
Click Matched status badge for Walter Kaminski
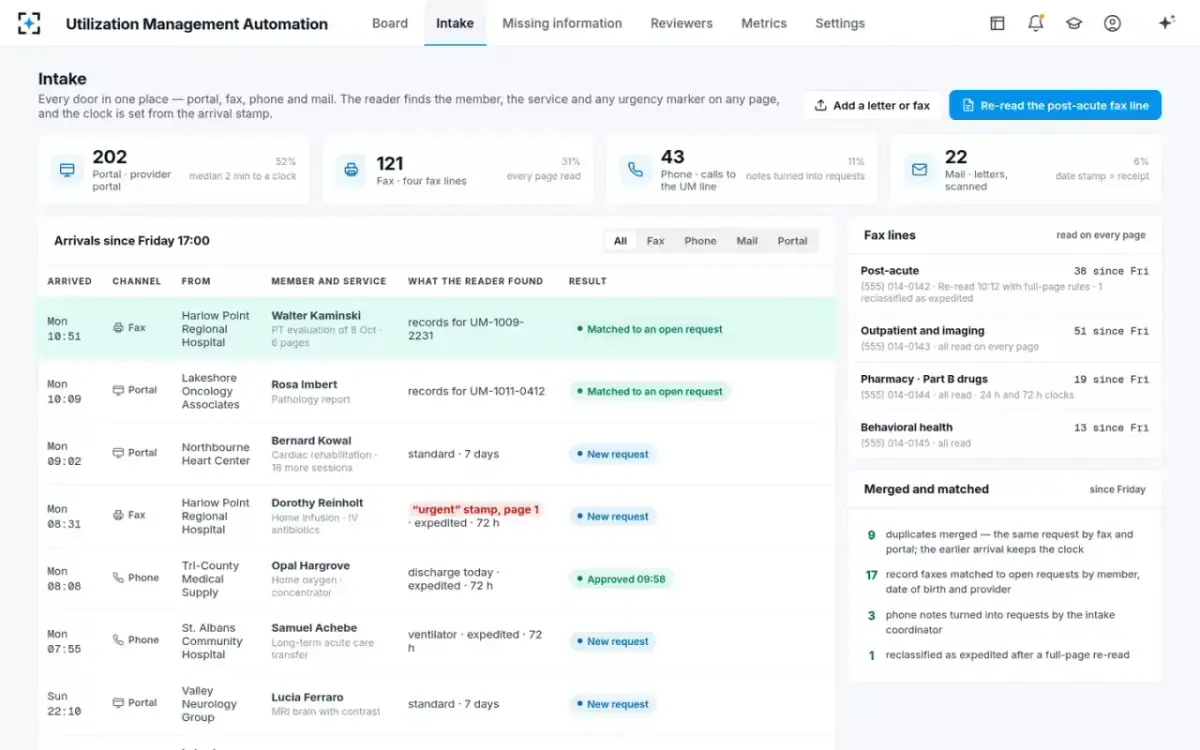(x=650, y=329)
